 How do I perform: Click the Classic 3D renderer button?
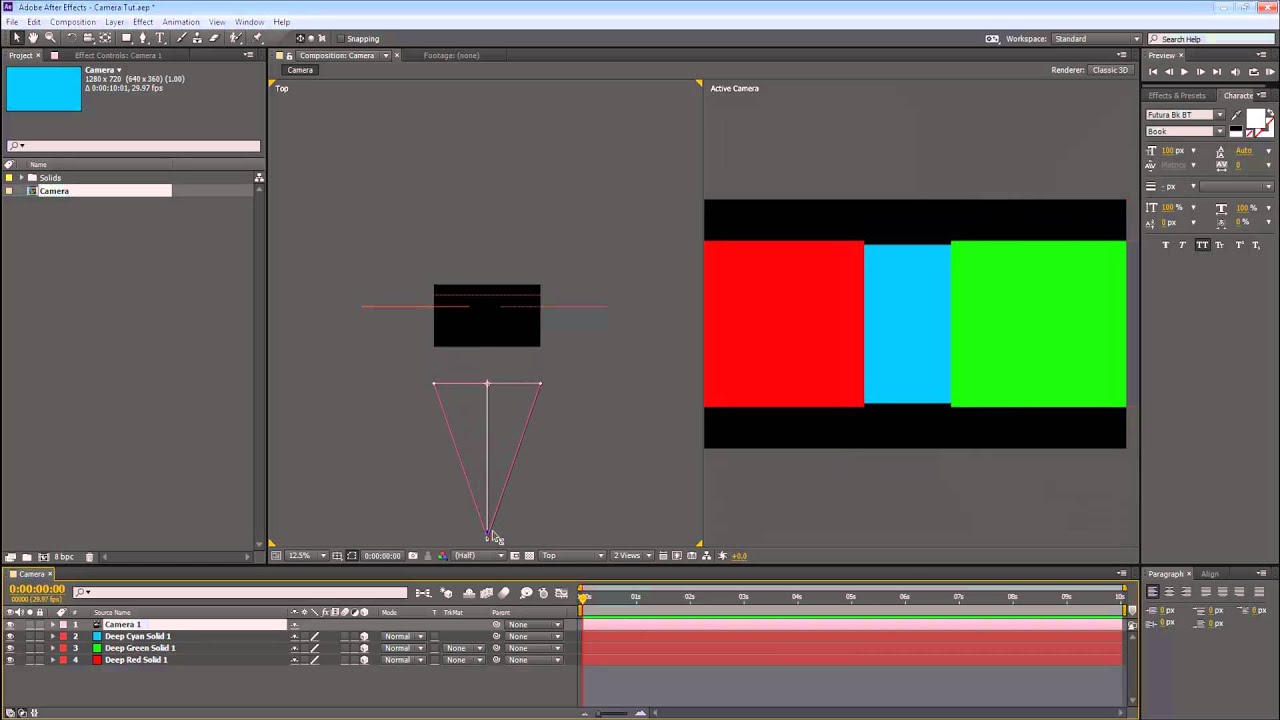tap(1109, 70)
